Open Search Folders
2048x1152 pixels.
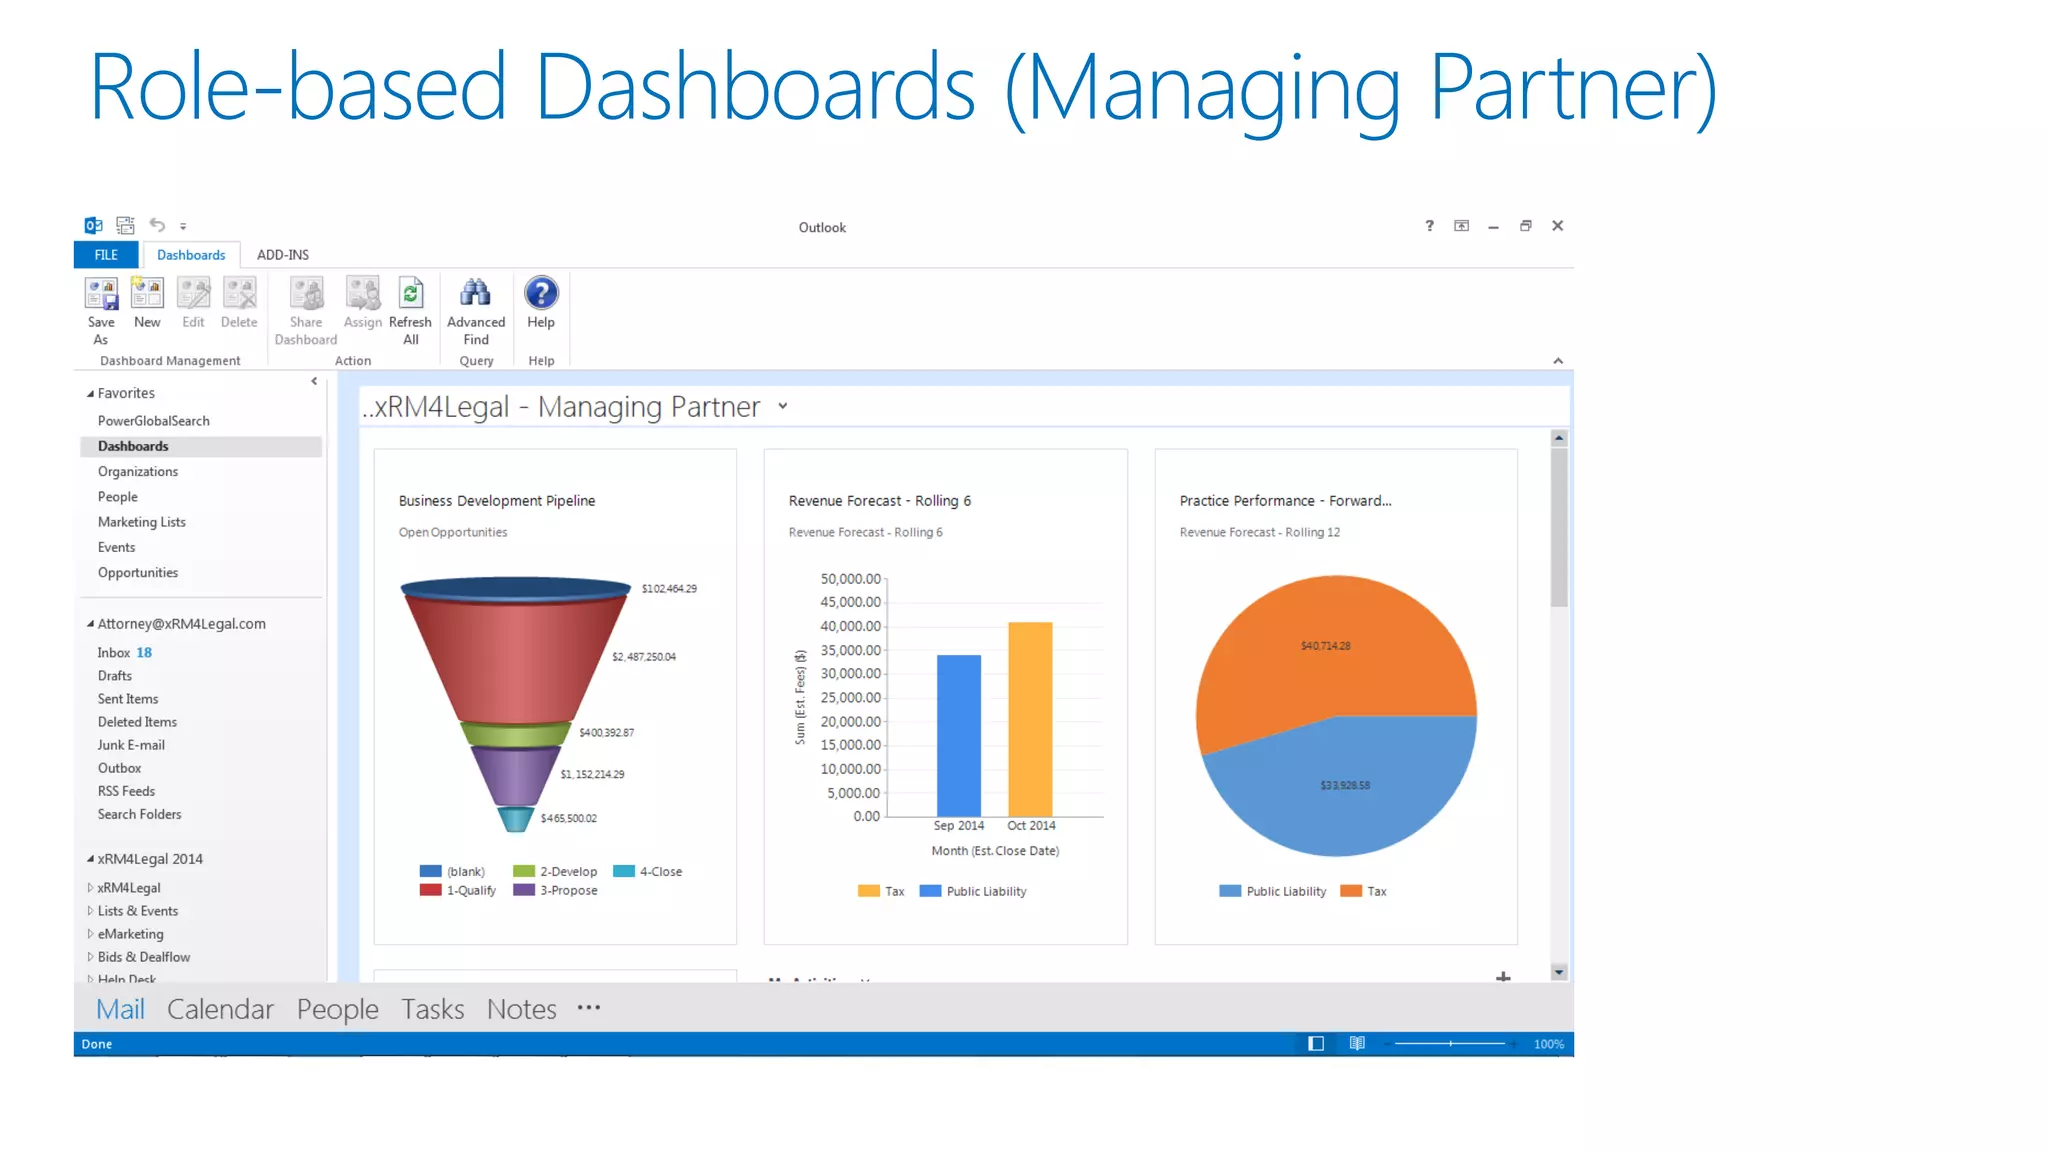(x=139, y=814)
